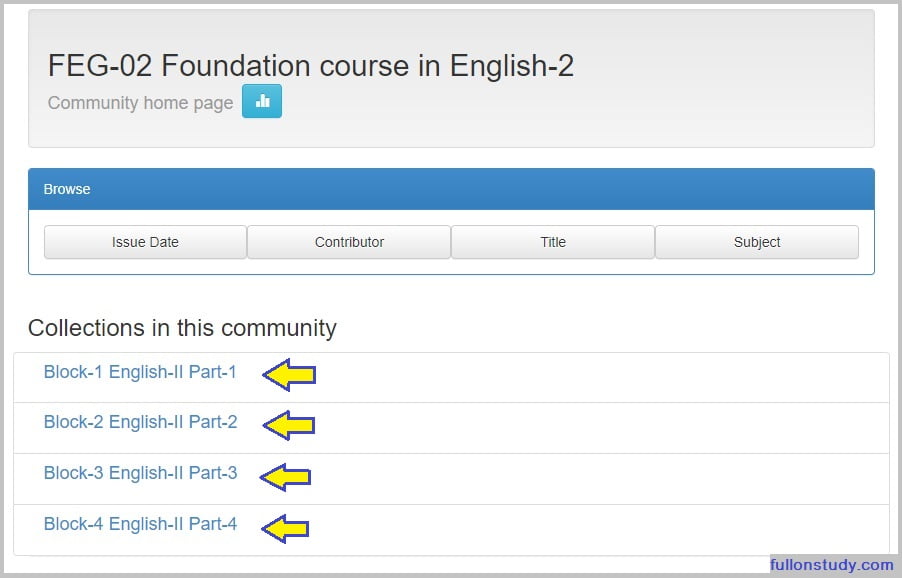Click the Collections in this community heading

pyautogui.click(x=182, y=328)
